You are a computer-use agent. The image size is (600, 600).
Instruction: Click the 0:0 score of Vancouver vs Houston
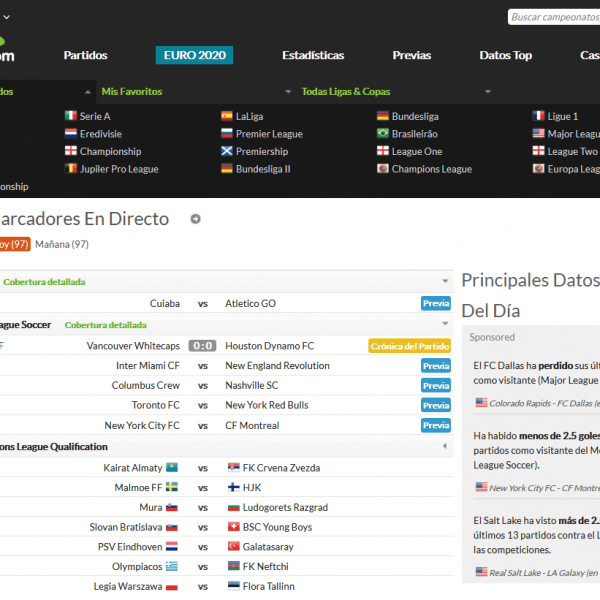pyautogui.click(x=202, y=346)
